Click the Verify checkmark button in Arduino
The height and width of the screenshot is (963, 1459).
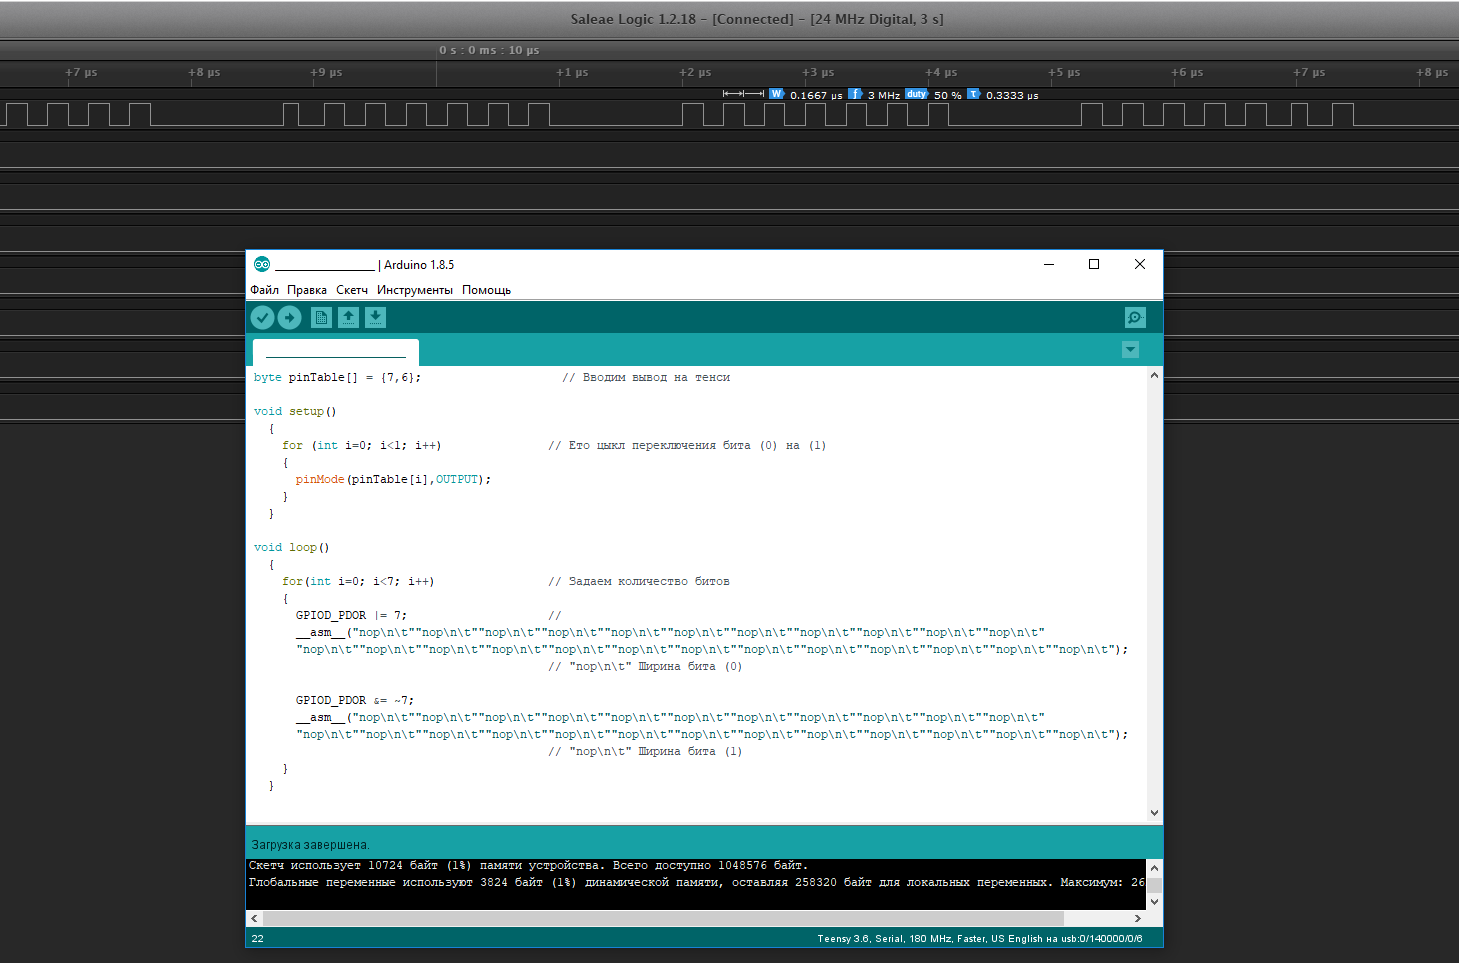pos(262,317)
